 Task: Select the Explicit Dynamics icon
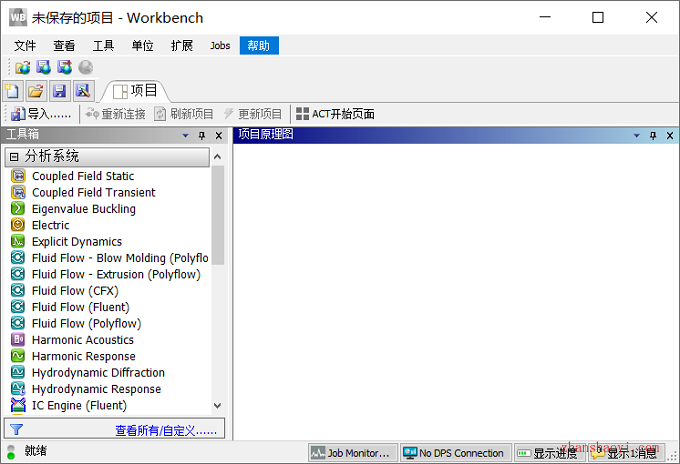[18, 242]
